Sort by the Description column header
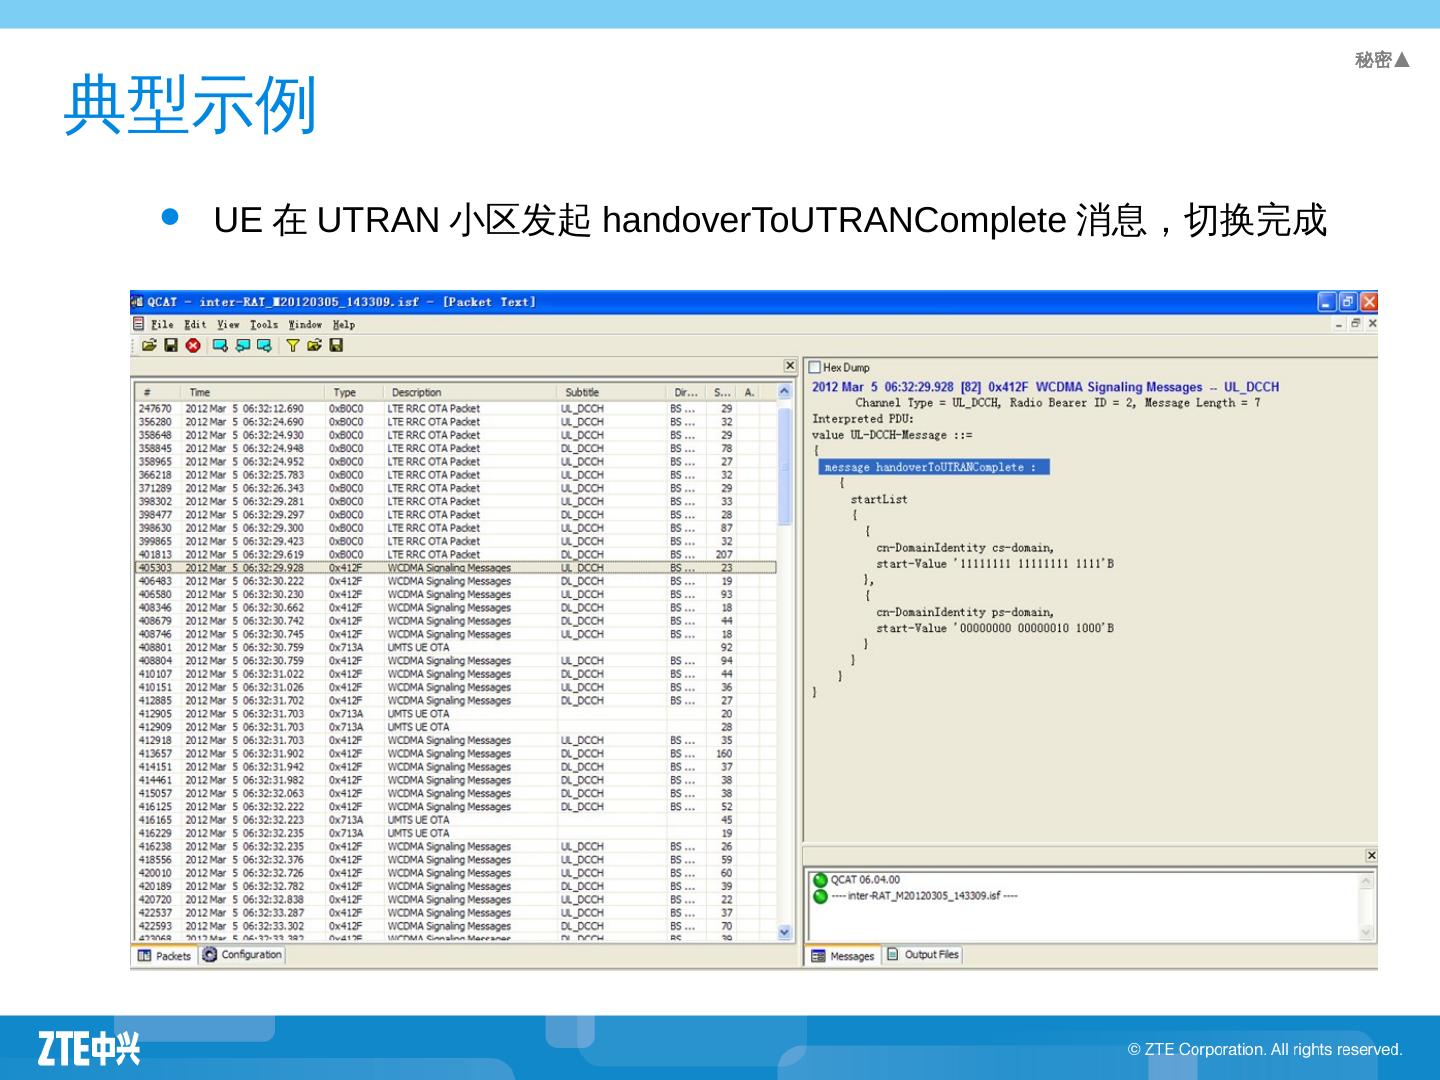1440x1080 pixels. click(470, 392)
